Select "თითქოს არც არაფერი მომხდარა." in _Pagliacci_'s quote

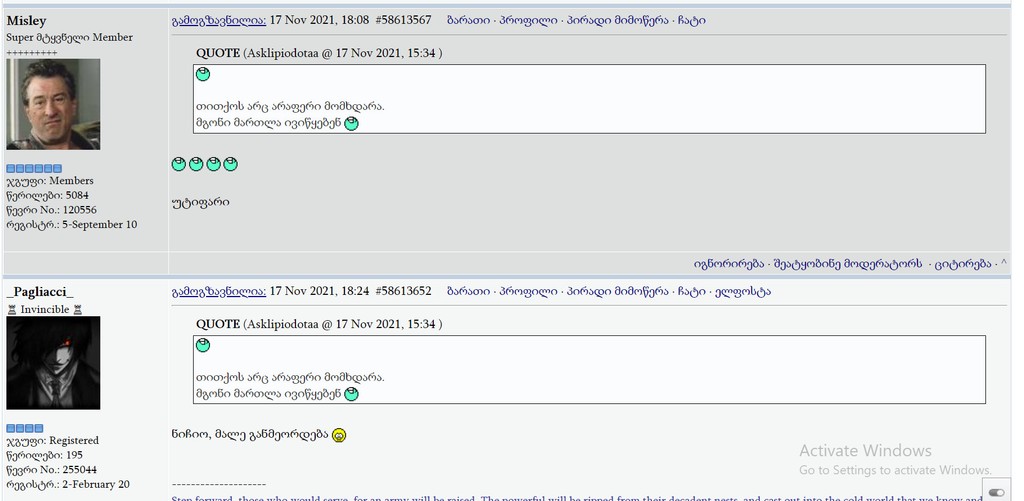click(290, 378)
